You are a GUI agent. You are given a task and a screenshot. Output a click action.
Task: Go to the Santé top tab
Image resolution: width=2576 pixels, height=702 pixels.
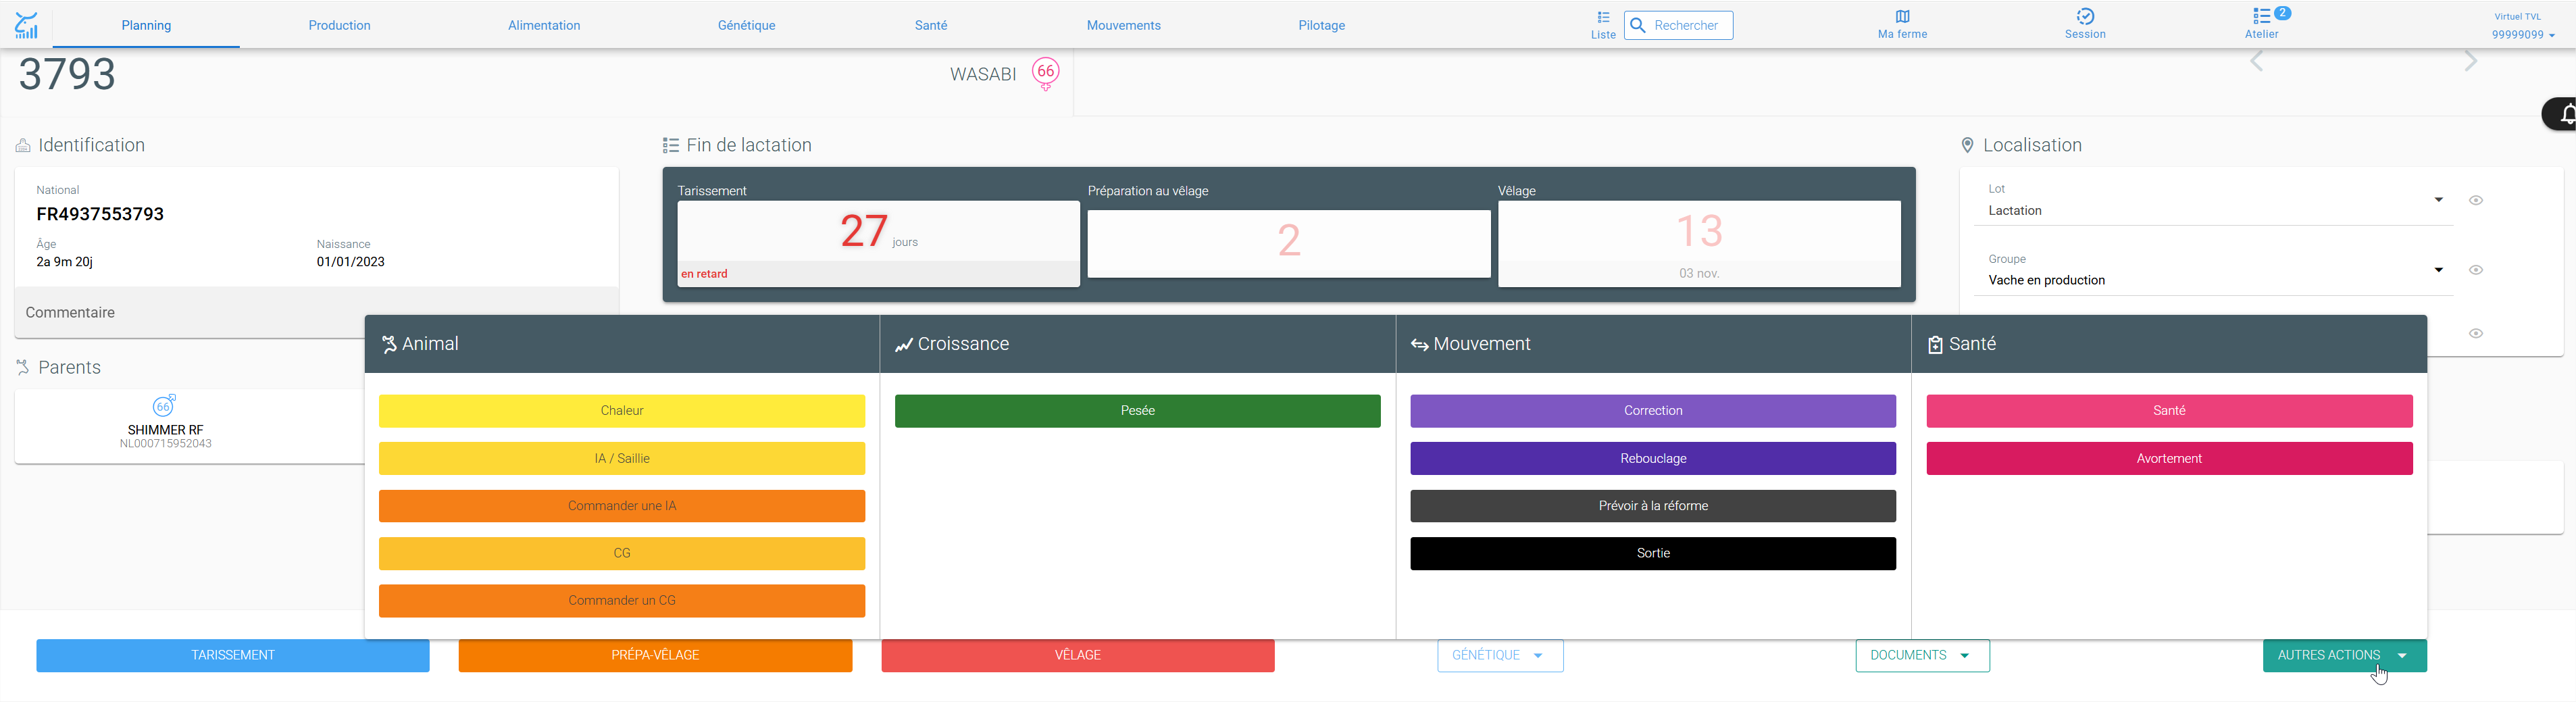click(x=931, y=25)
